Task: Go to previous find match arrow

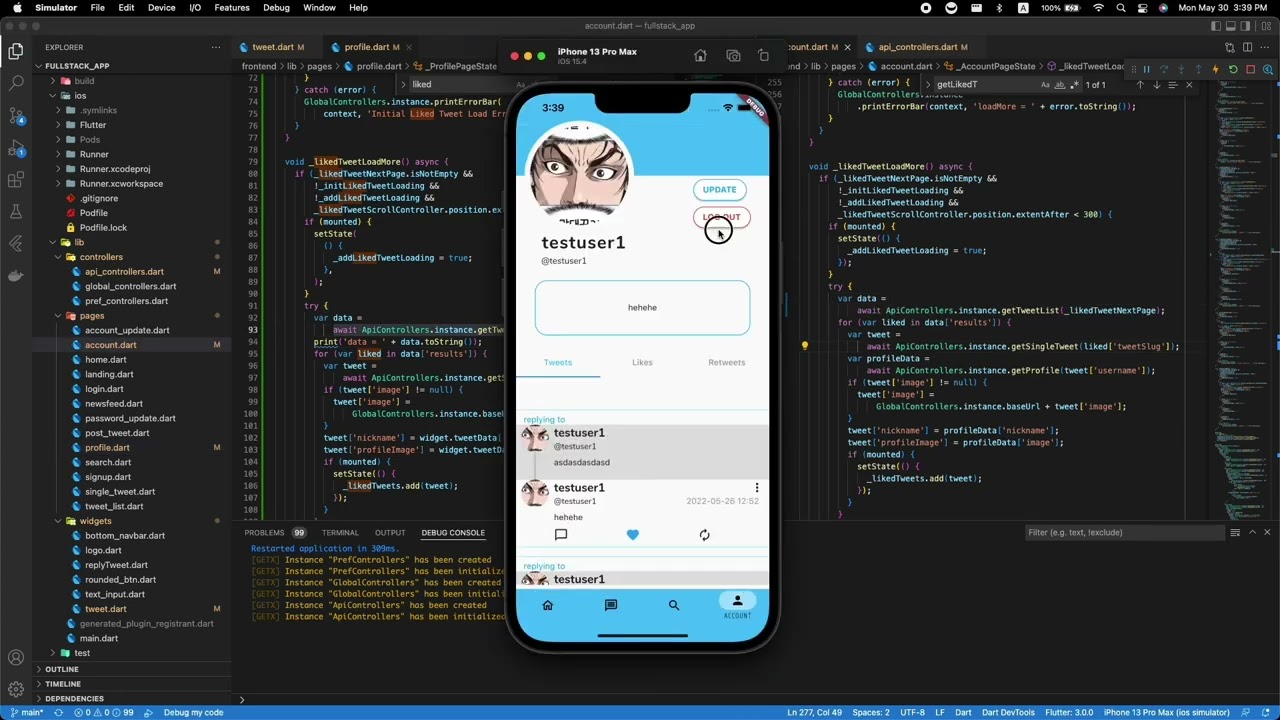Action: (1140, 85)
